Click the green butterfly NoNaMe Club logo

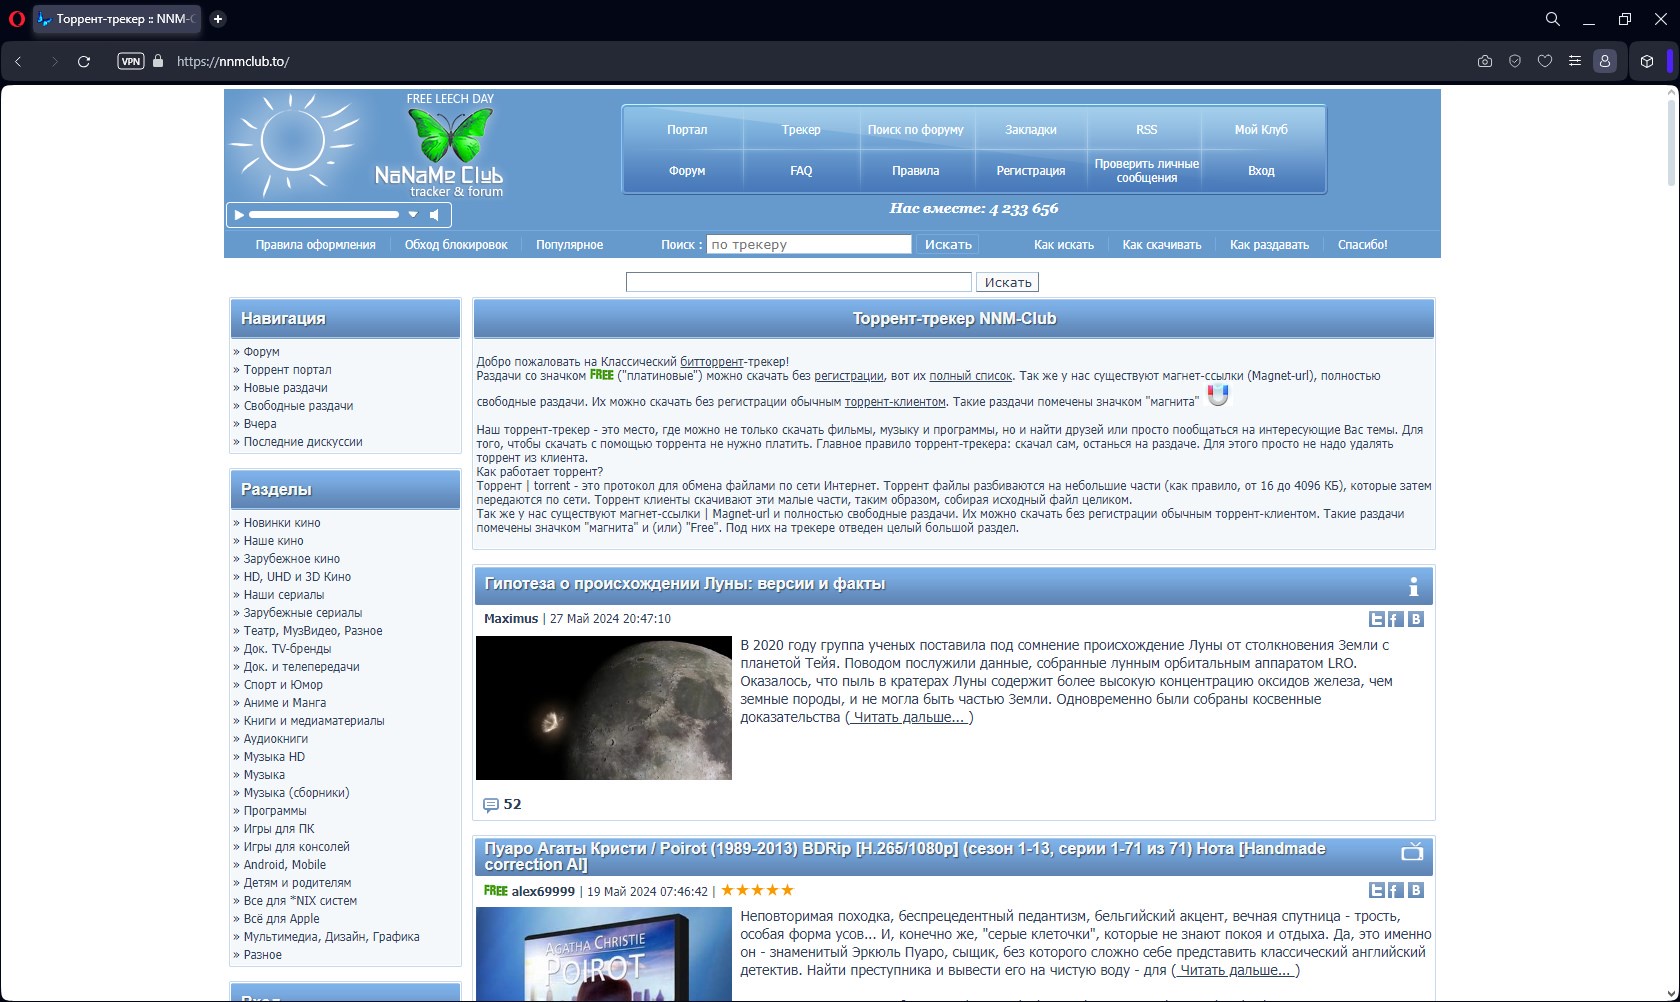[x=450, y=136]
